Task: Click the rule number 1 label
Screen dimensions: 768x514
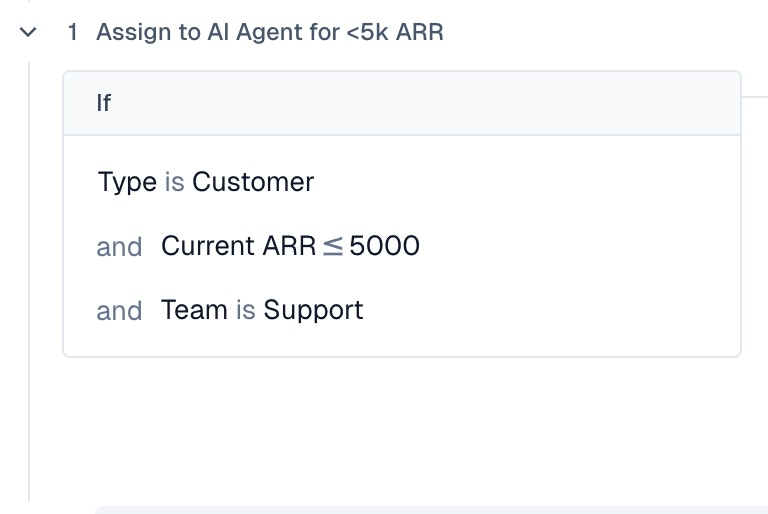Action: pos(72,32)
